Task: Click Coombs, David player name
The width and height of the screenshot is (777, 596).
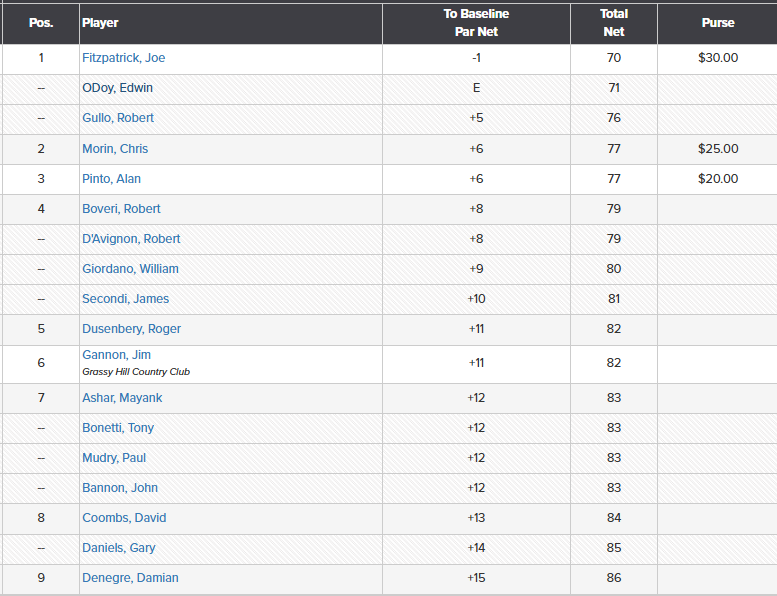Action: (124, 518)
